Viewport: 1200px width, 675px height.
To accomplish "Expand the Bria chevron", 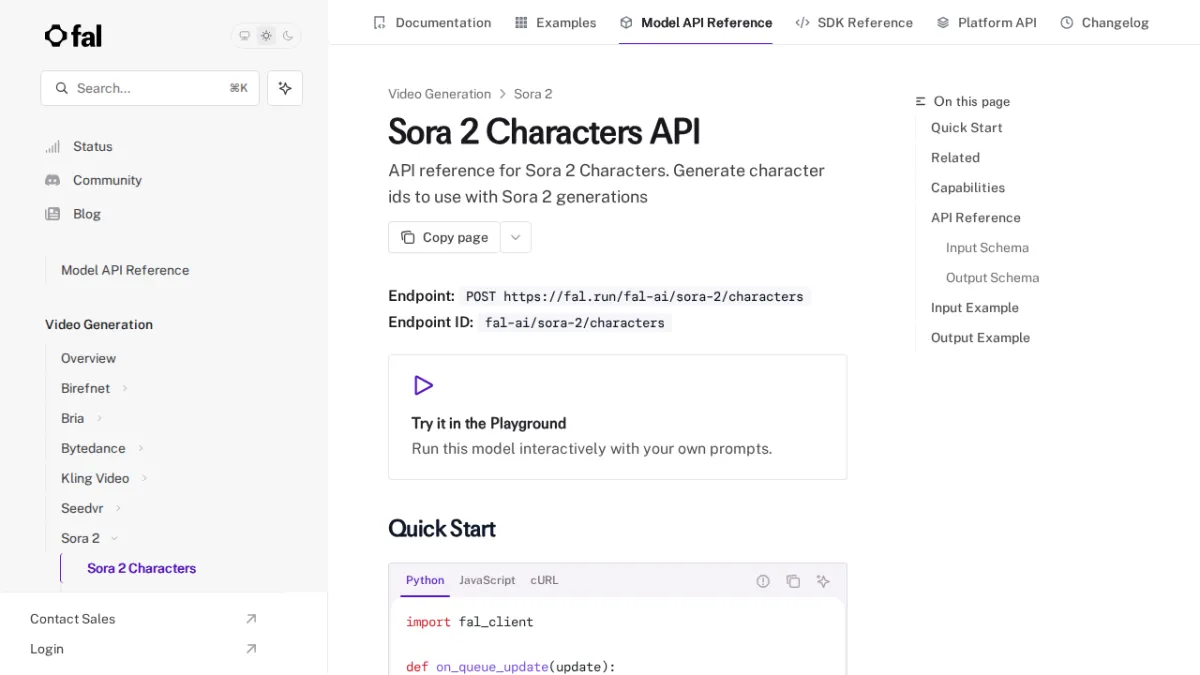I will click(x=99, y=418).
